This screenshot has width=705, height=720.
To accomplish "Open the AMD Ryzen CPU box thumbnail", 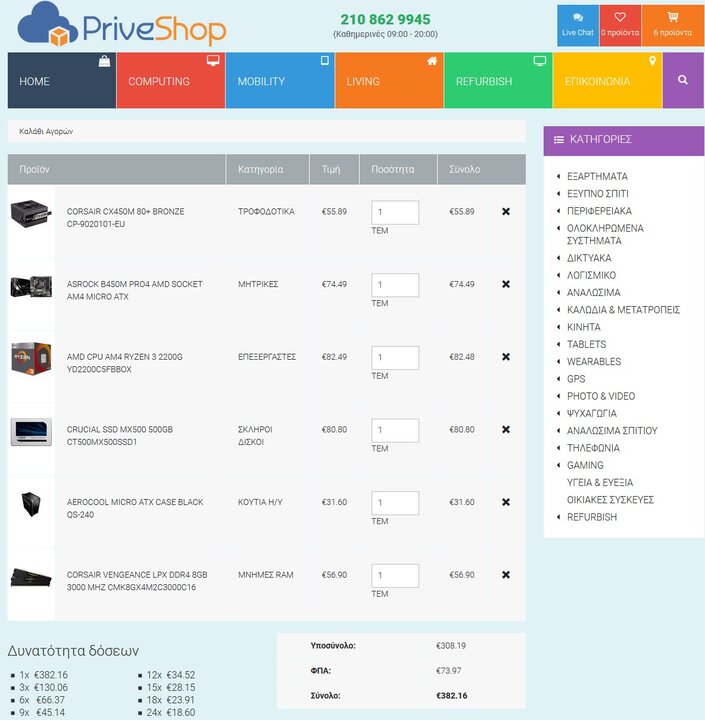I will 31,359.
